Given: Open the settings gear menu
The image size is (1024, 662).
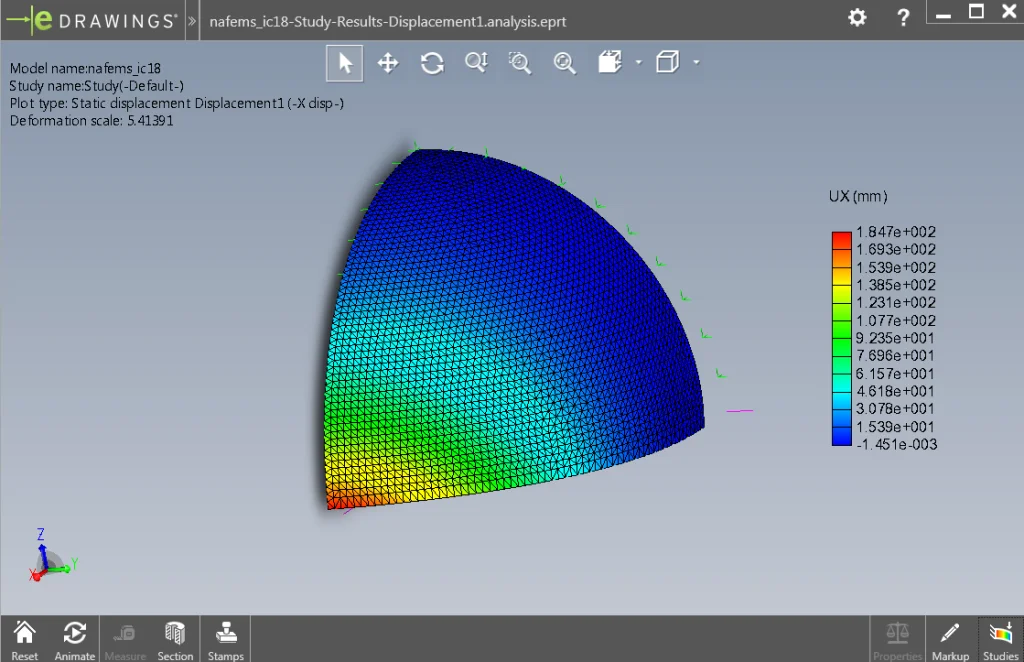Looking at the screenshot, I should [x=856, y=17].
